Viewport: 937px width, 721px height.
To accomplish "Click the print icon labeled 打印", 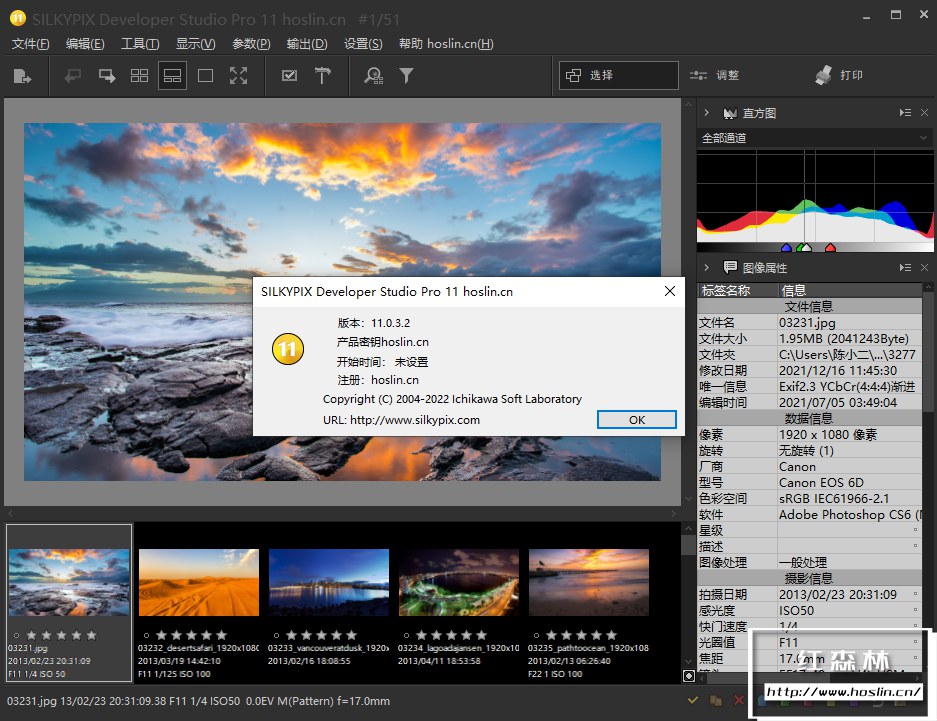I will (x=838, y=75).
